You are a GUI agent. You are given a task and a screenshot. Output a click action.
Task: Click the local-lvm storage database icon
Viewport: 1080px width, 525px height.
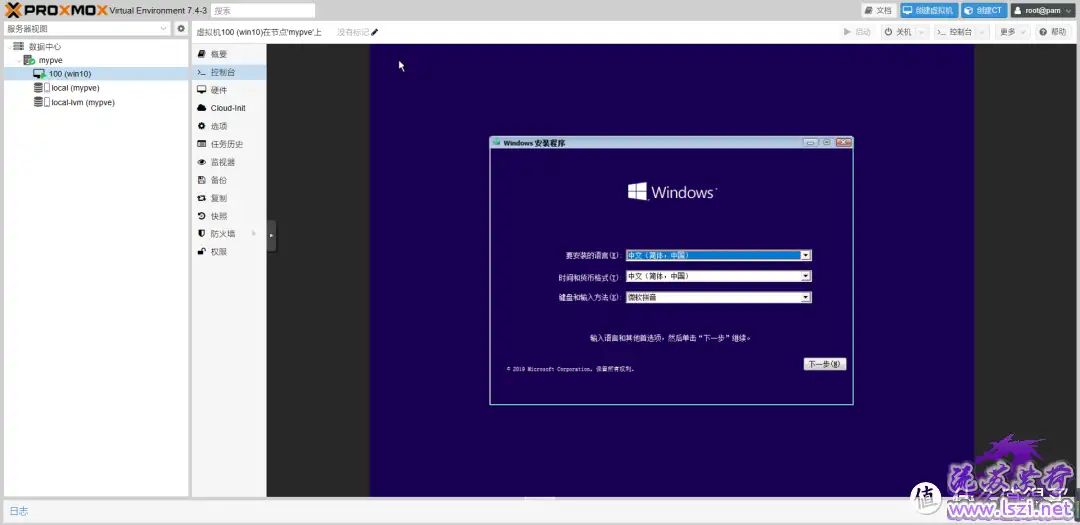[38, 102]
